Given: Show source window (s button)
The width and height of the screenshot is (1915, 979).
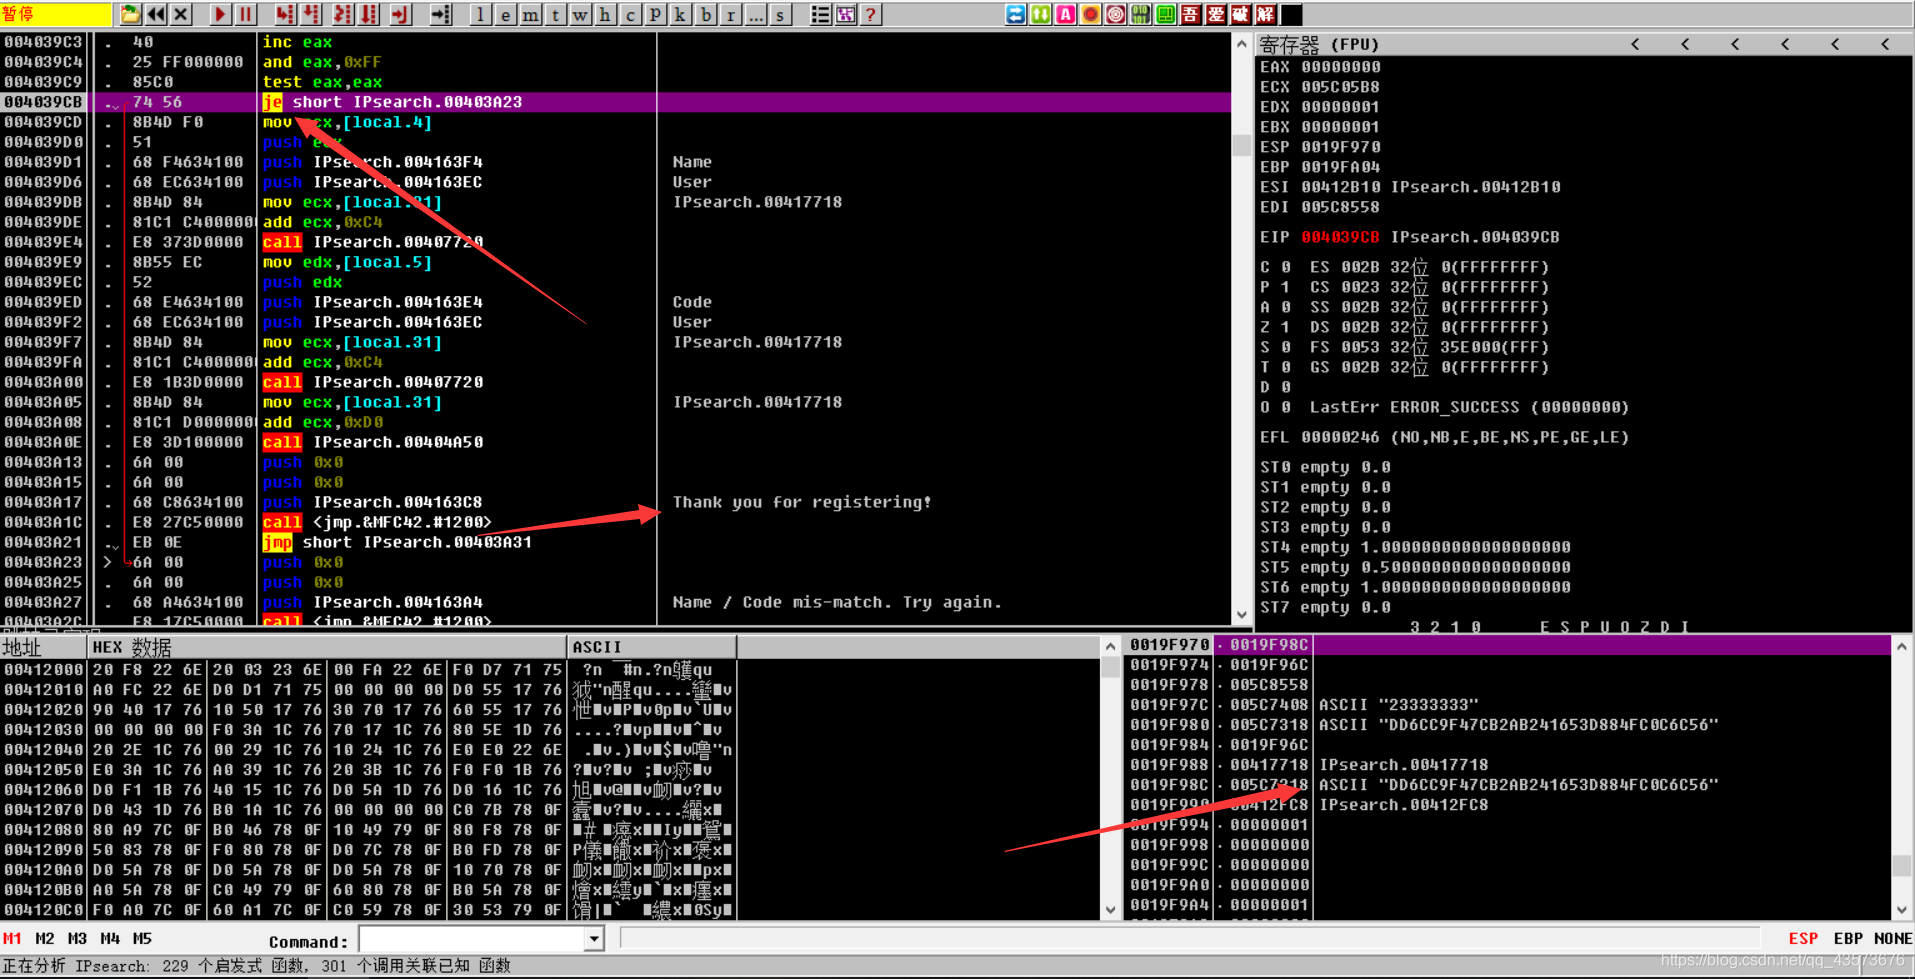Looking at the screenshot, I should (x=781, y=14).
